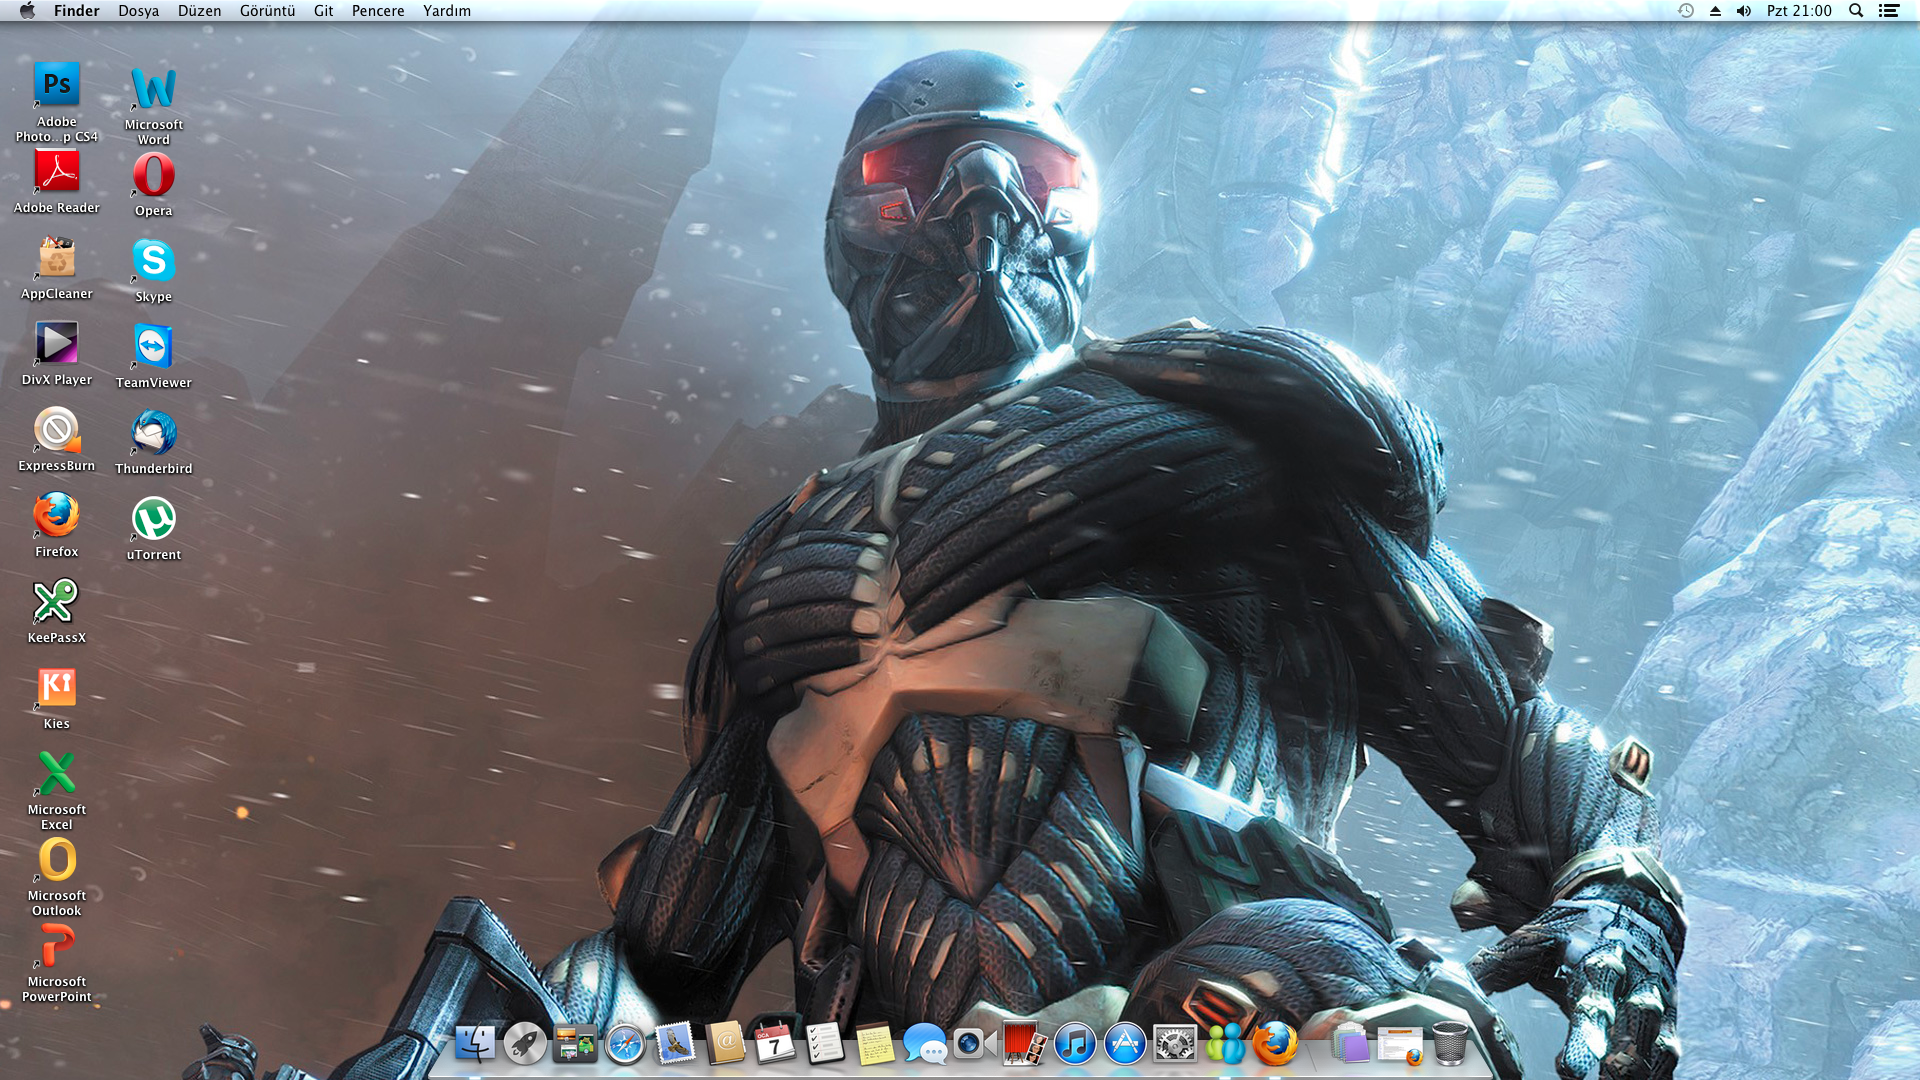Click Time Machine menu bar icon
The width and height of the screenshot is (1920, 1080).
[x=1686, y=11]
